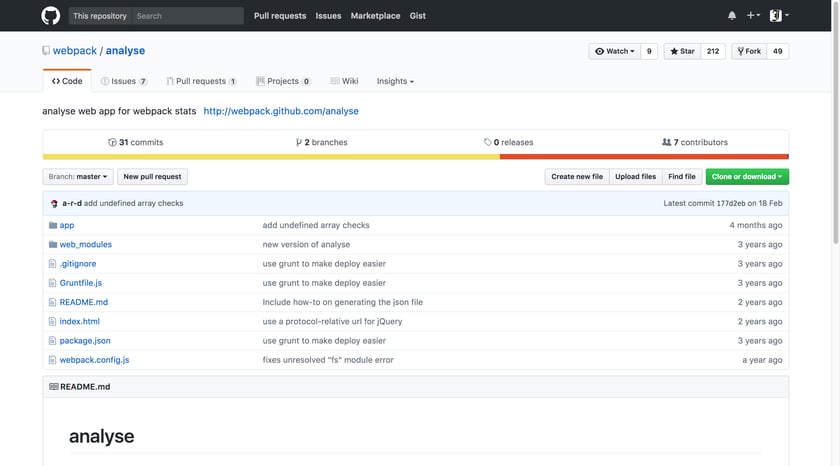Open the 2 branches link
Viewport: 840px width, 466px height.
point(321,142)
